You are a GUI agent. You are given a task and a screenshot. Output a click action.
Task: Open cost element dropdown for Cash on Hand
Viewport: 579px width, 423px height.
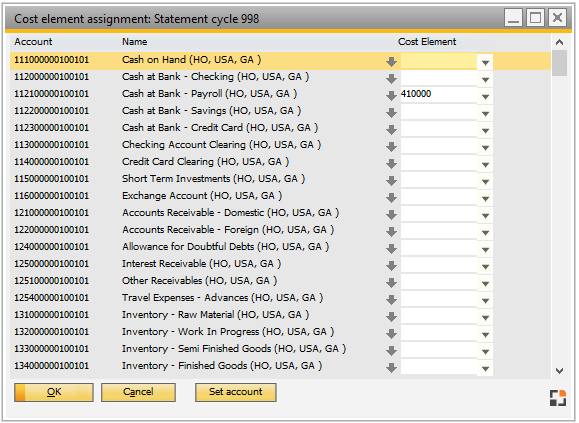485,62
